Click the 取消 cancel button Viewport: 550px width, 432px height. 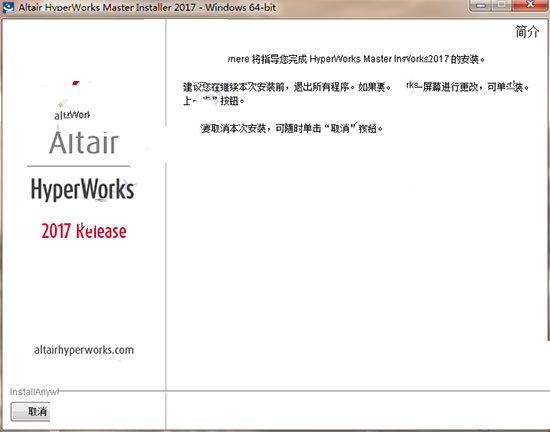31,411
